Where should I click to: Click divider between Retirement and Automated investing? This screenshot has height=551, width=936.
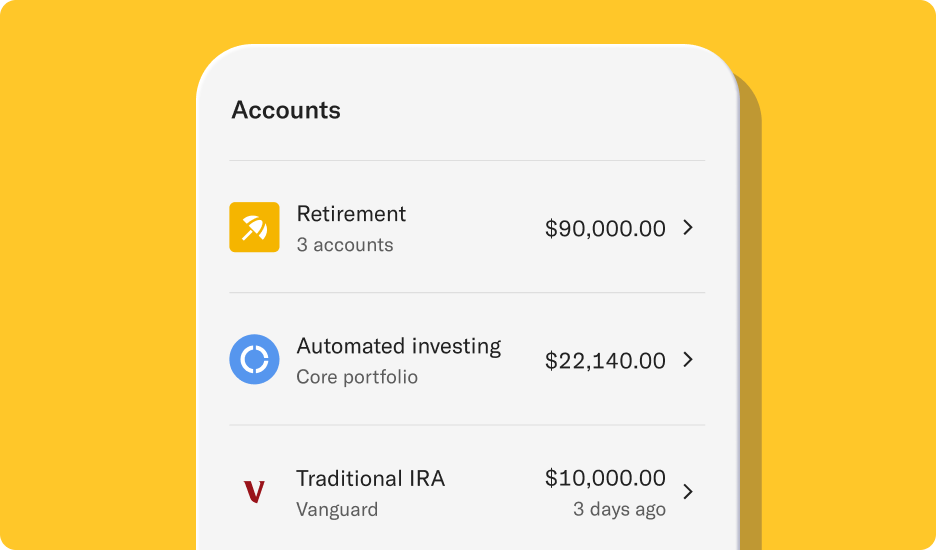[x=467, y=292]
